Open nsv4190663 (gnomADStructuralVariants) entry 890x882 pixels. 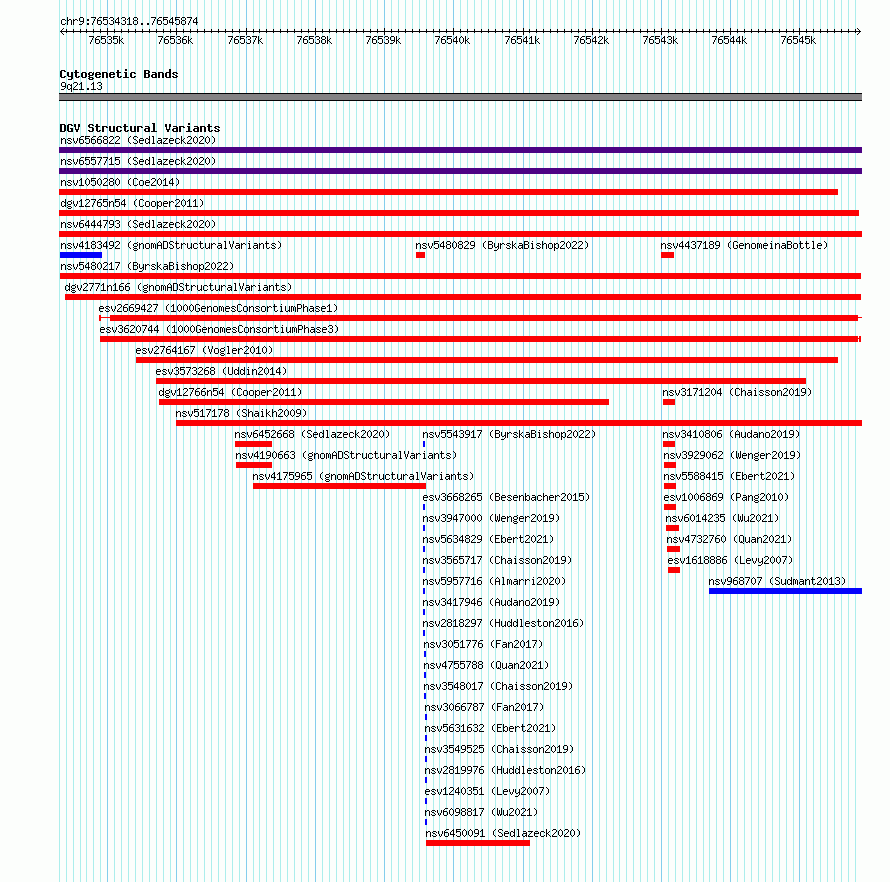click(x=346, y=455)
